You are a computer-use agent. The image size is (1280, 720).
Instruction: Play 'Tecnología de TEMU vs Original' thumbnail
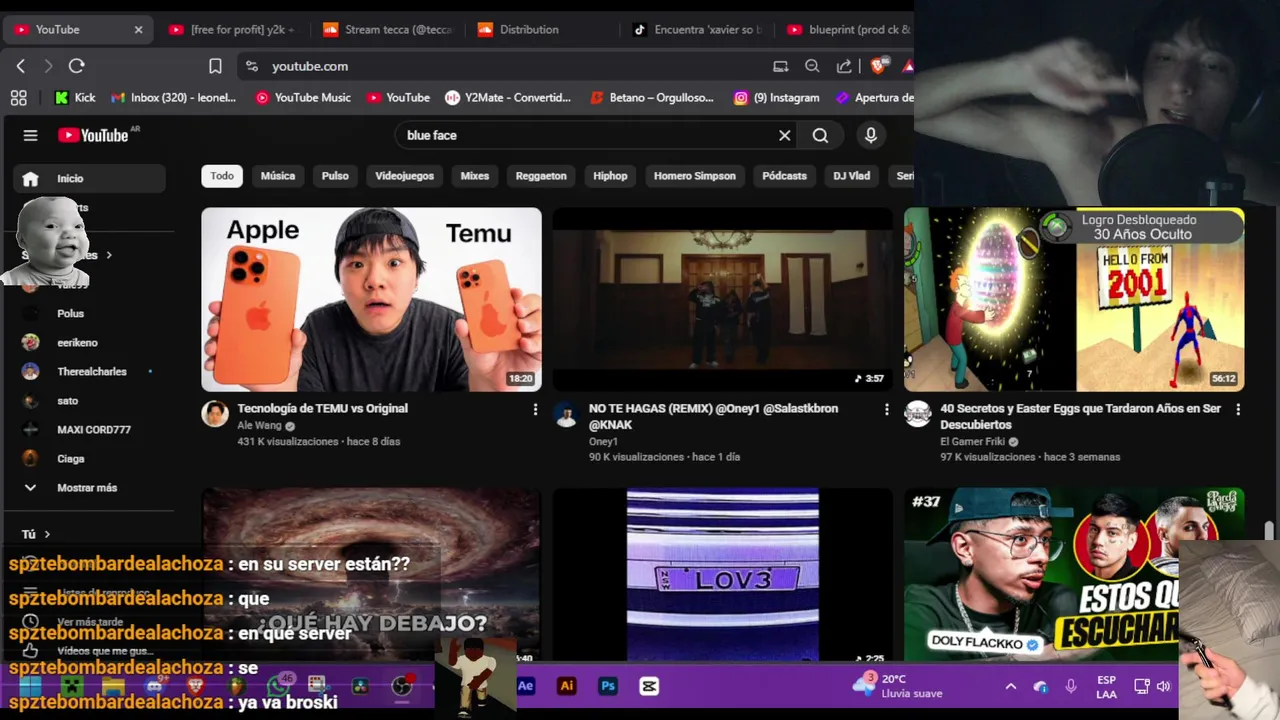pyautogui.click(x=371, y=299)
